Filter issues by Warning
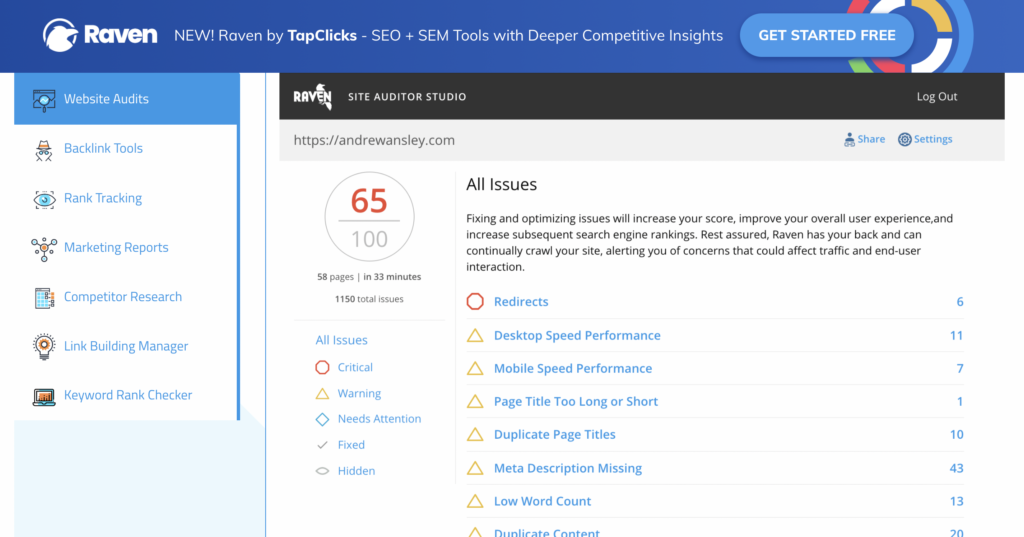Viewport: 1024px width, 537px height. point(359,393)
